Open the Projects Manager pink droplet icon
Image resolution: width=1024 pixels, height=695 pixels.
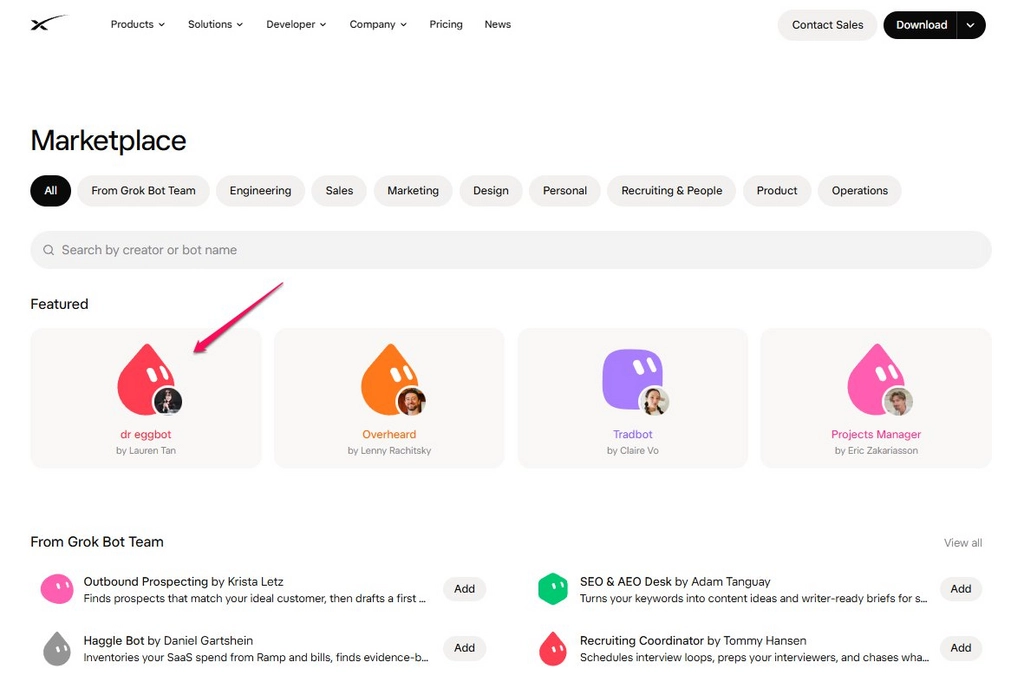[875, 379]
